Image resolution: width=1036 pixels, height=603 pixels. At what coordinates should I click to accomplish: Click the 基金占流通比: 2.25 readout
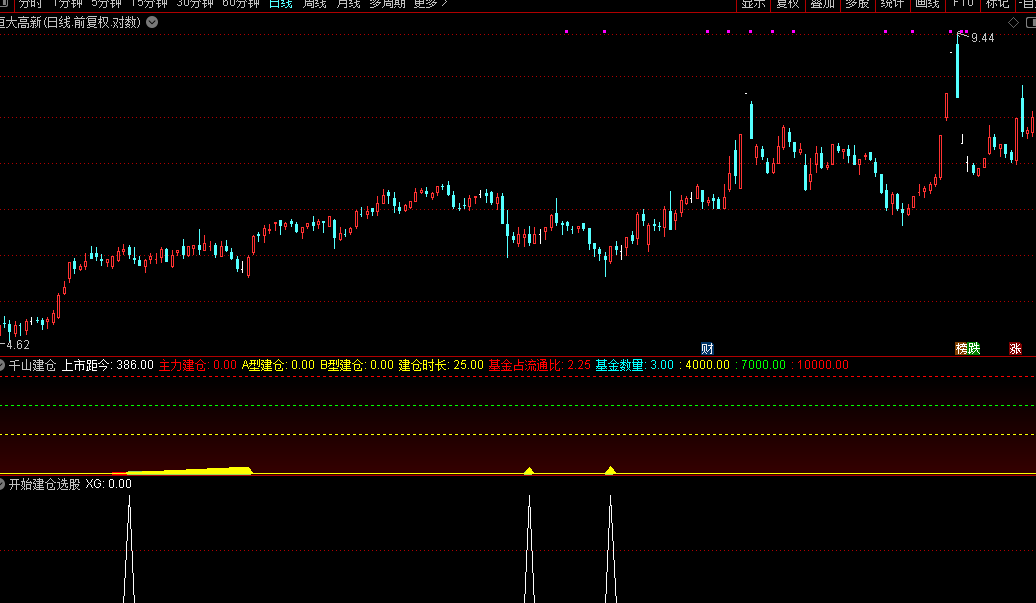coord(540,365)
